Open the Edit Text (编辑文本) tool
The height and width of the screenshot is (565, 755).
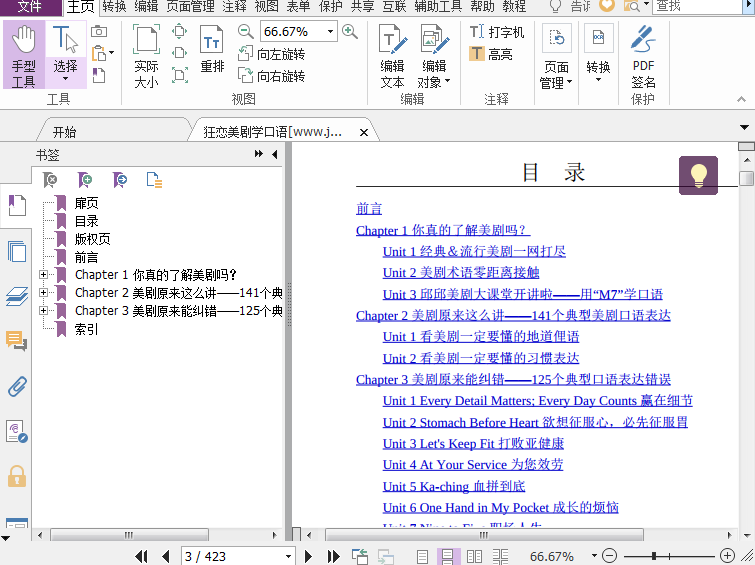[392, 57]
